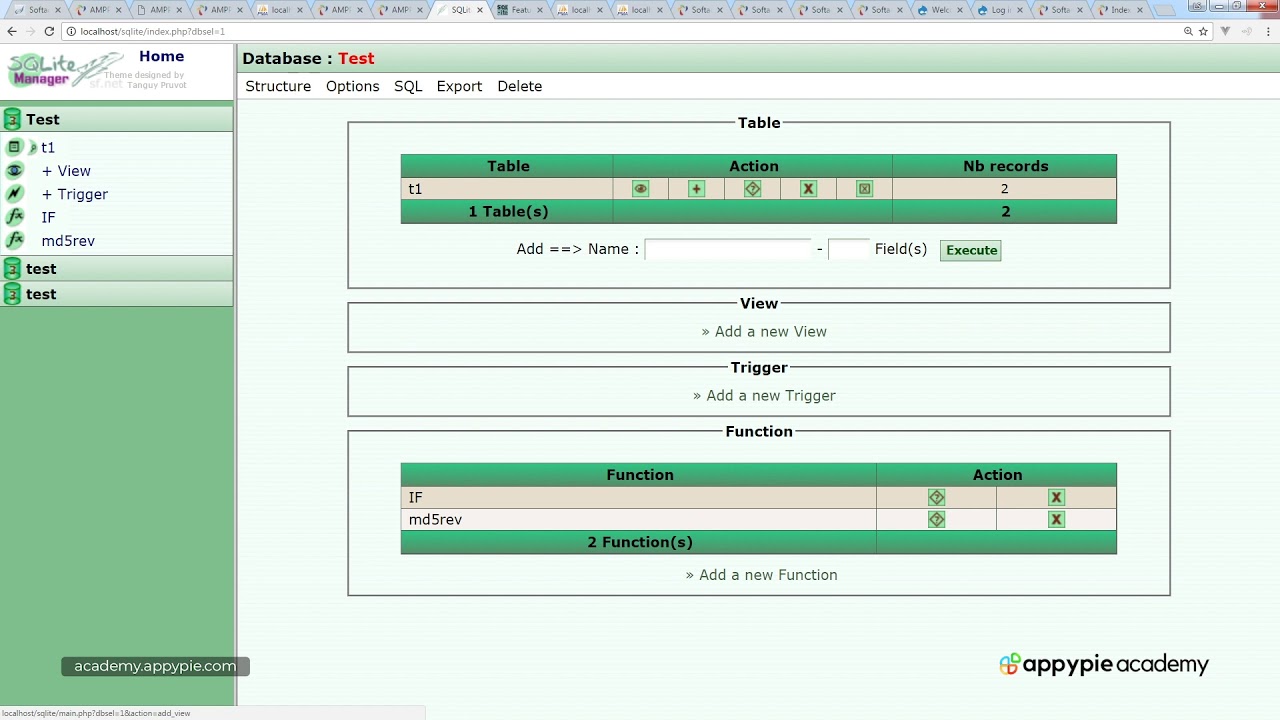This screenshot has width=1280, height=720.
Task: Follow the Add a new Function link
Action: click(x=761, y=575)
